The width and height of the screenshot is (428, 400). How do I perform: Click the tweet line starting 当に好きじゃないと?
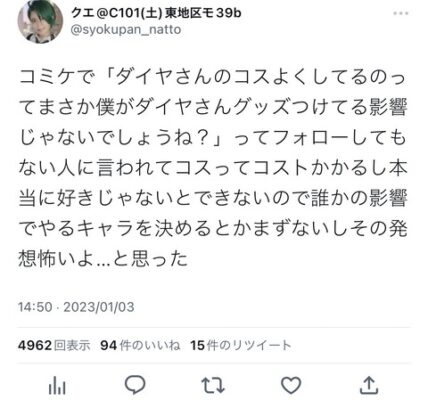coord(213,198)
